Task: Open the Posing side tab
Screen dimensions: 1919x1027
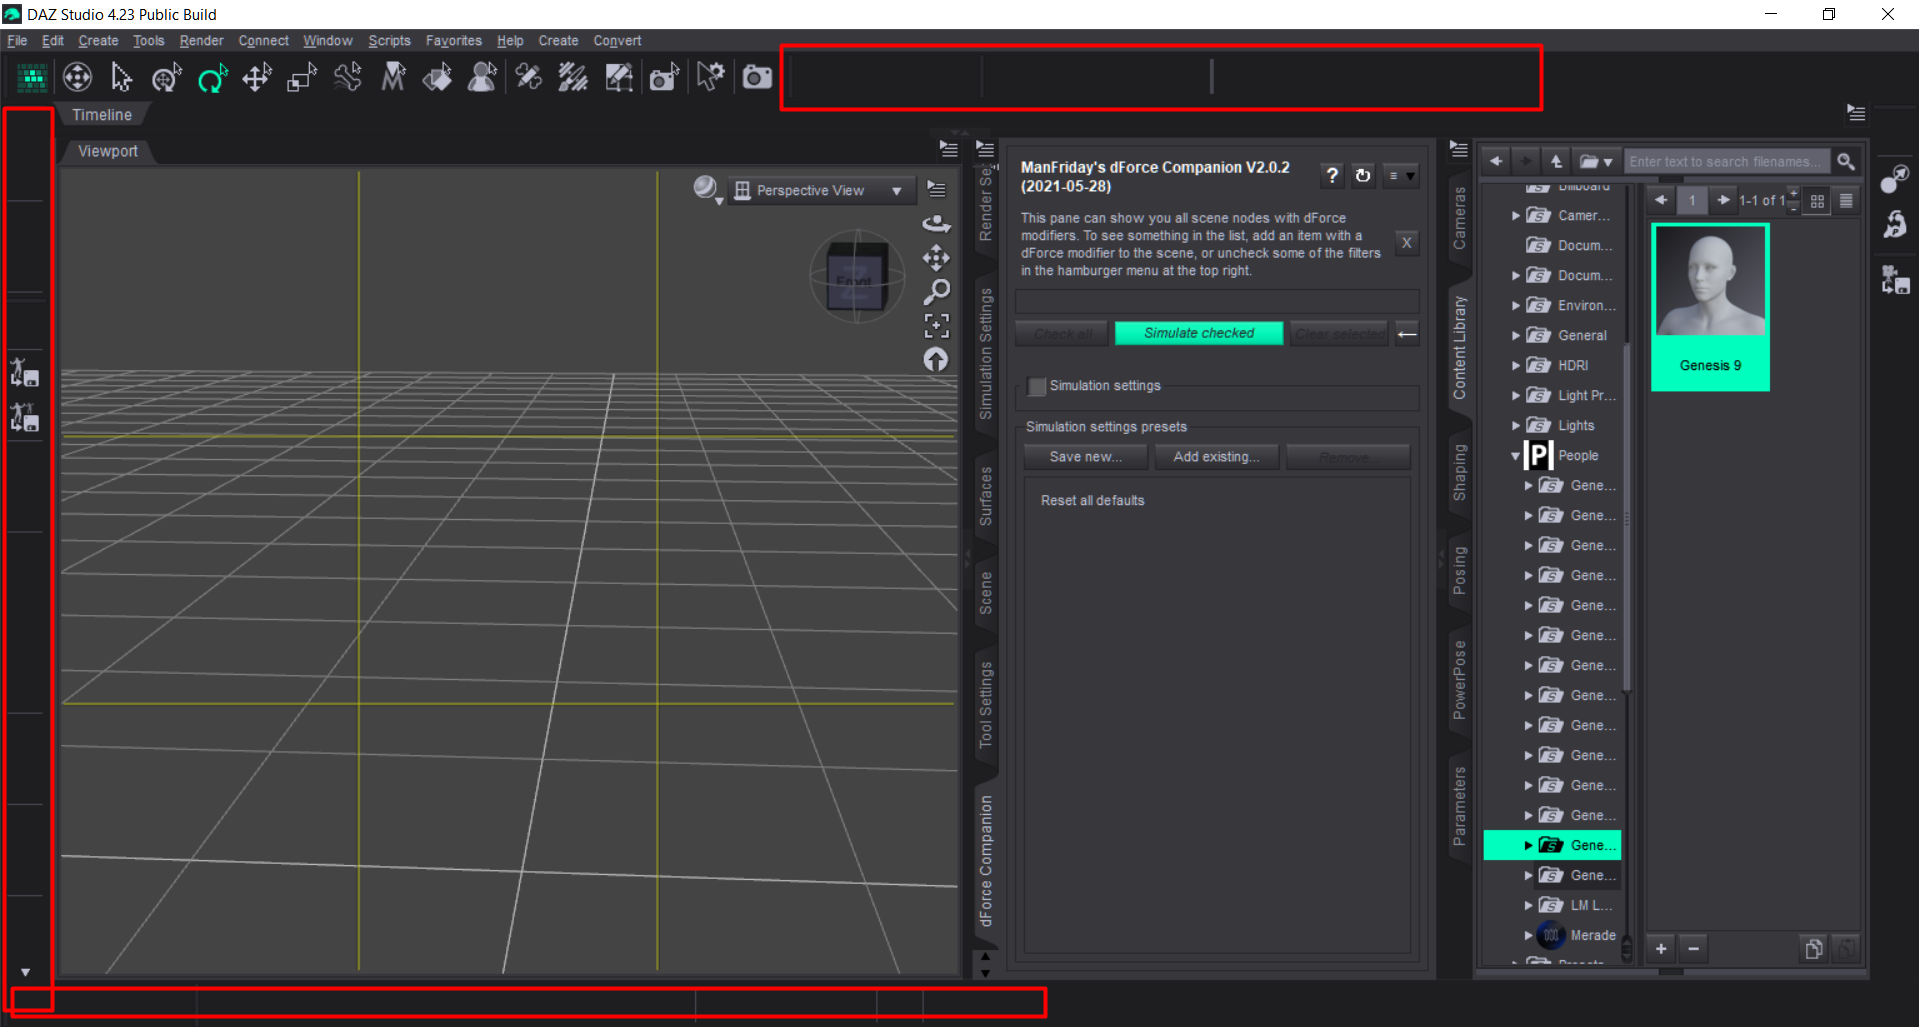Action: pos(1460,570)
